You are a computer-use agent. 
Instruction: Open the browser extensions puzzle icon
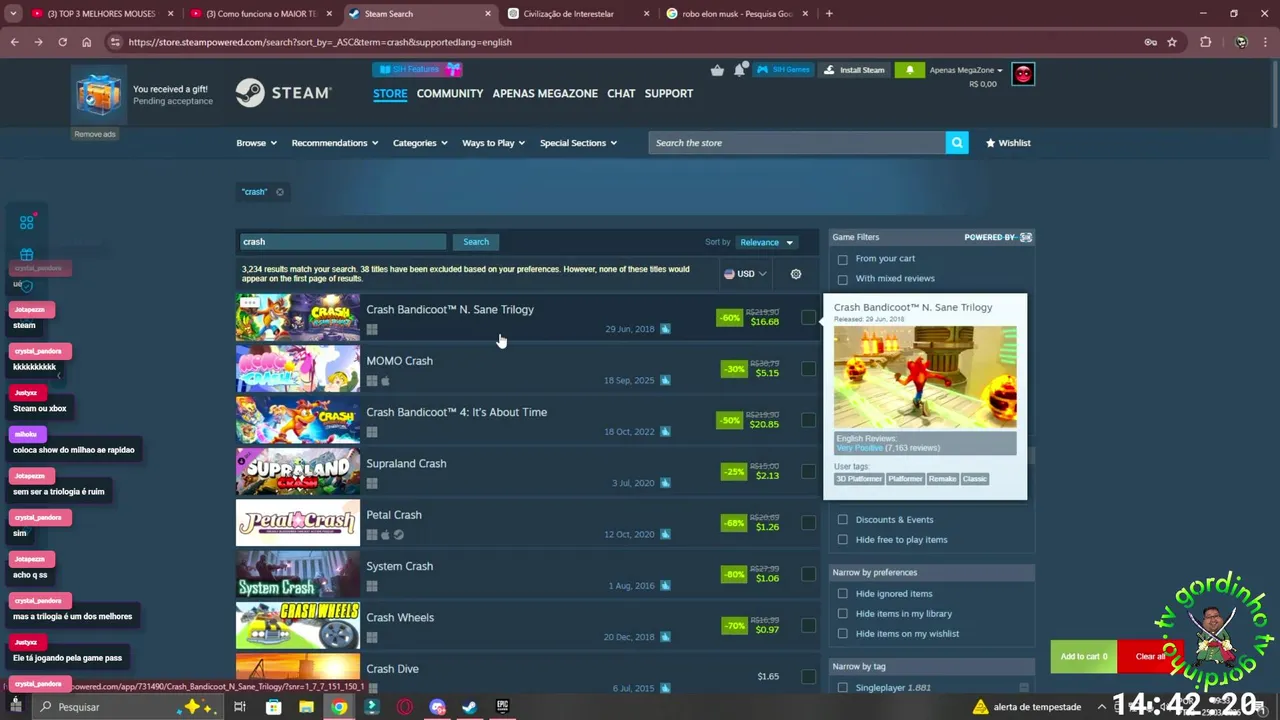[x=1205, y=42]
